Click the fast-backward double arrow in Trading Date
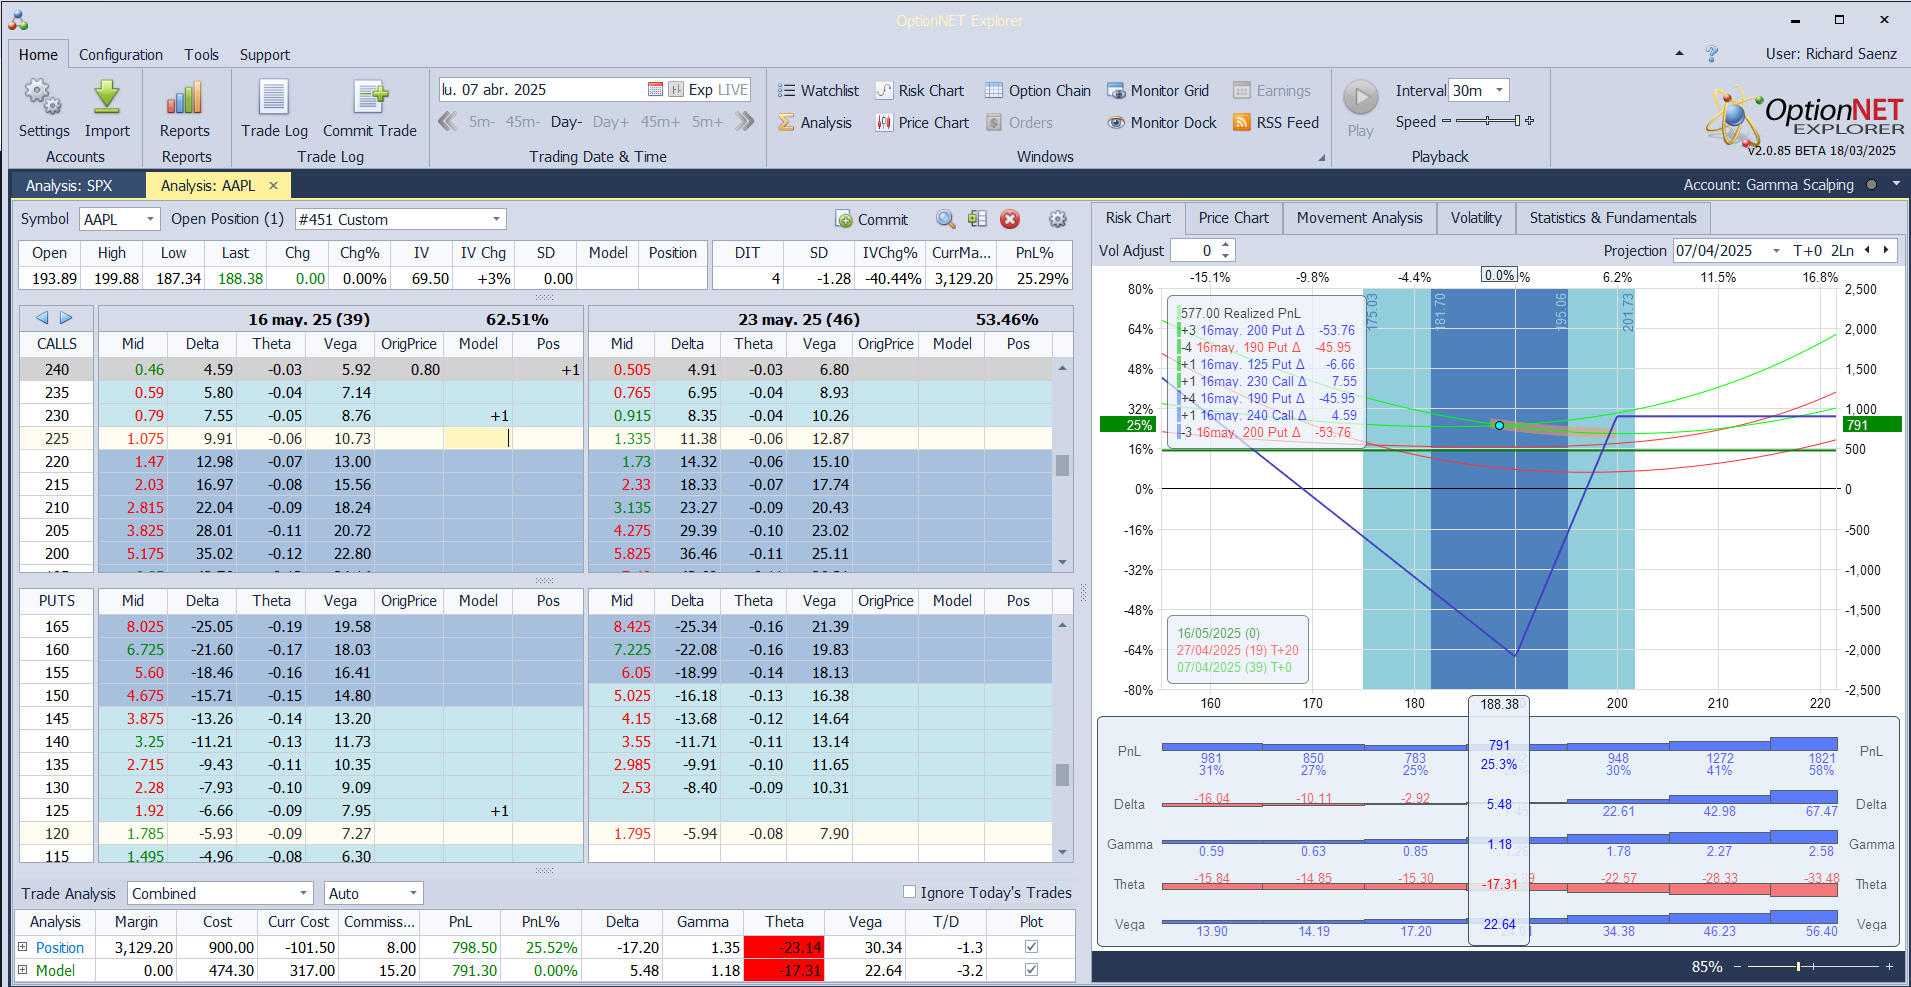The width and height of the screenshot is (1911, 987). point(448,121)
